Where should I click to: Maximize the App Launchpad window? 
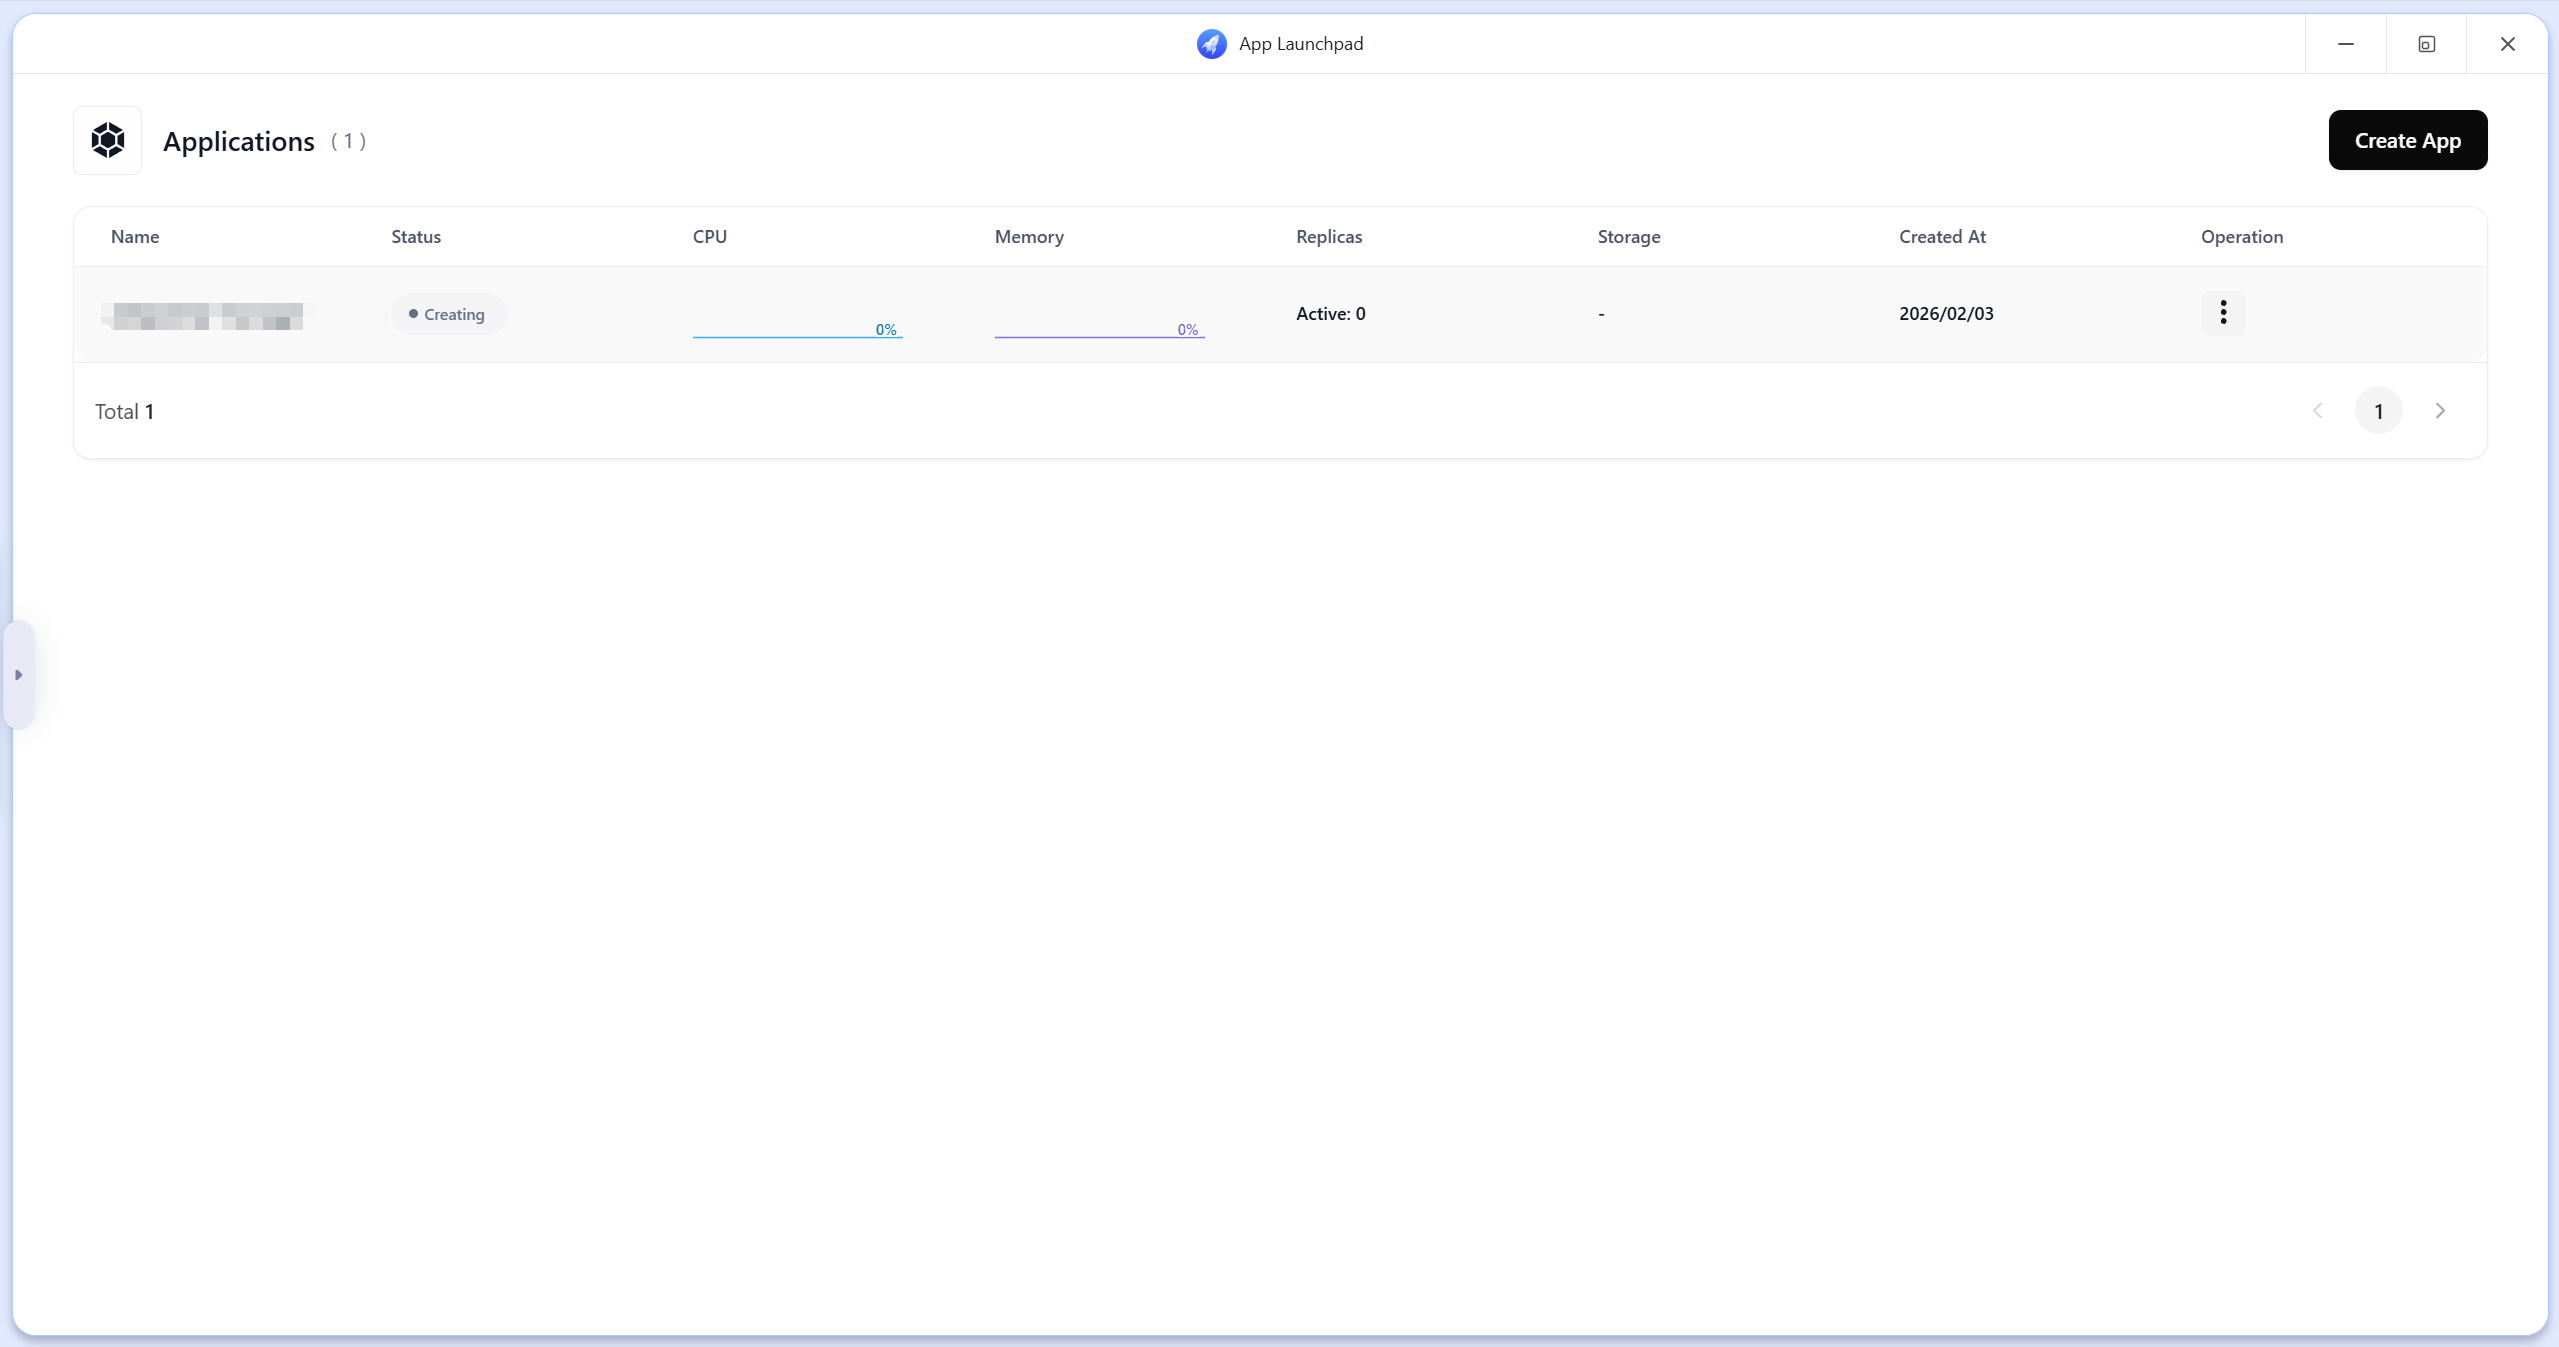click(x=2426, y=44)
